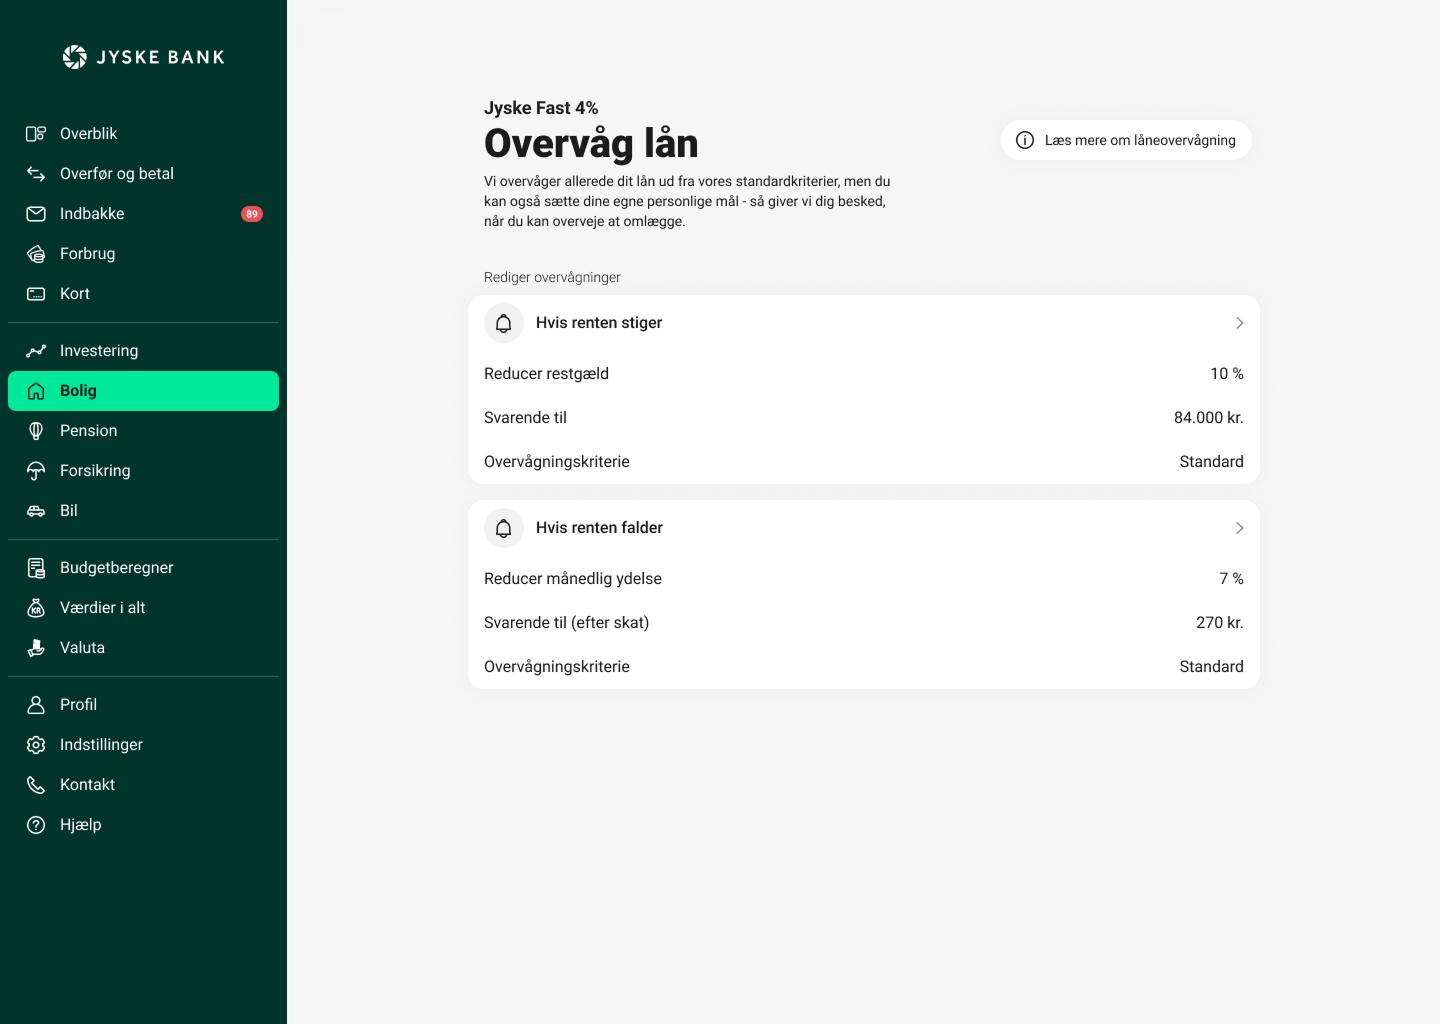Viewport: 1440px width, 1024px height.
Task: Click the Budgetberegner calculator icon
Action: click(36, 568)
